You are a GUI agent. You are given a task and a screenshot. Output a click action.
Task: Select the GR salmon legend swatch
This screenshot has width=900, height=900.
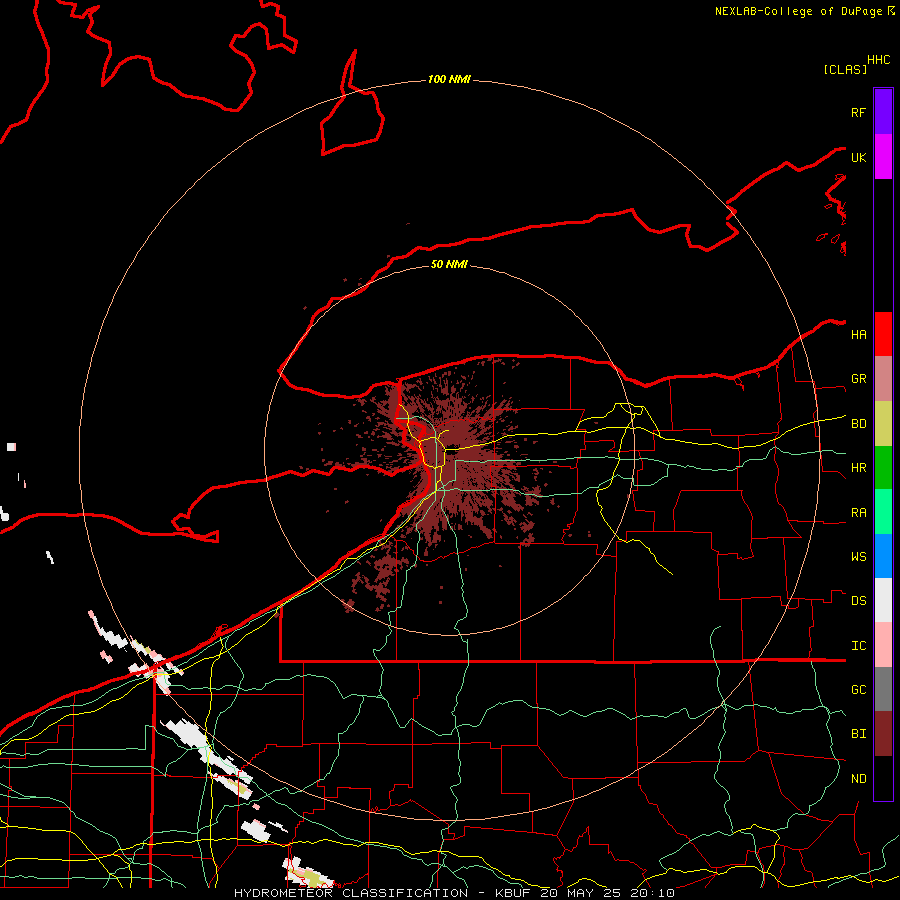click(883, 379)
